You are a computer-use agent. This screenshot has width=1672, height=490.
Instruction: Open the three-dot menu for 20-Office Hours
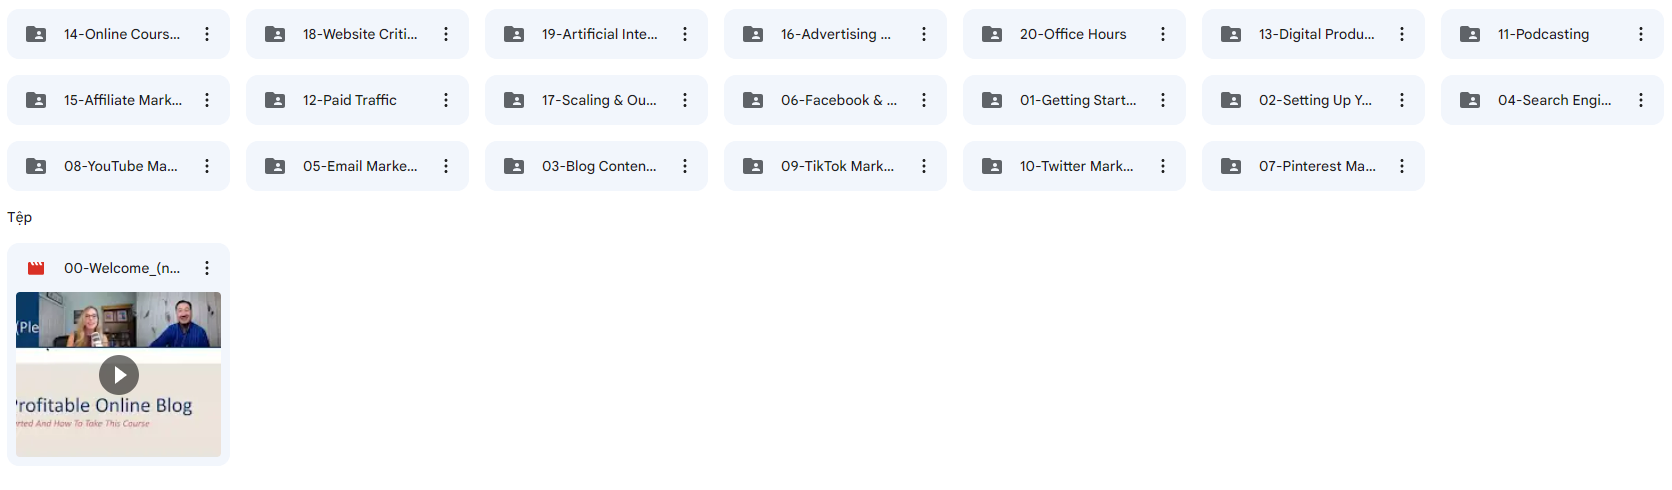click(1163, 34)
